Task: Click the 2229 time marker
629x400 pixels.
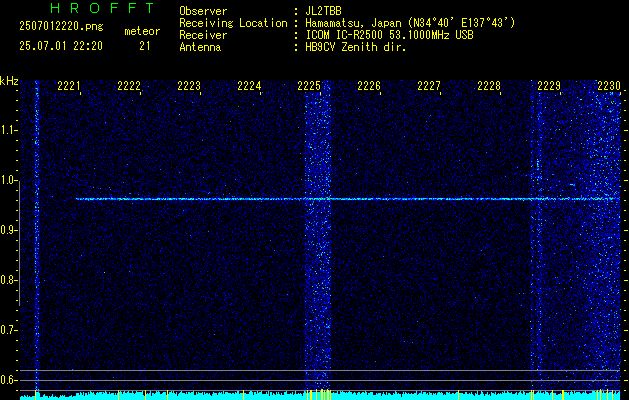Action: [x=549, y=85]
